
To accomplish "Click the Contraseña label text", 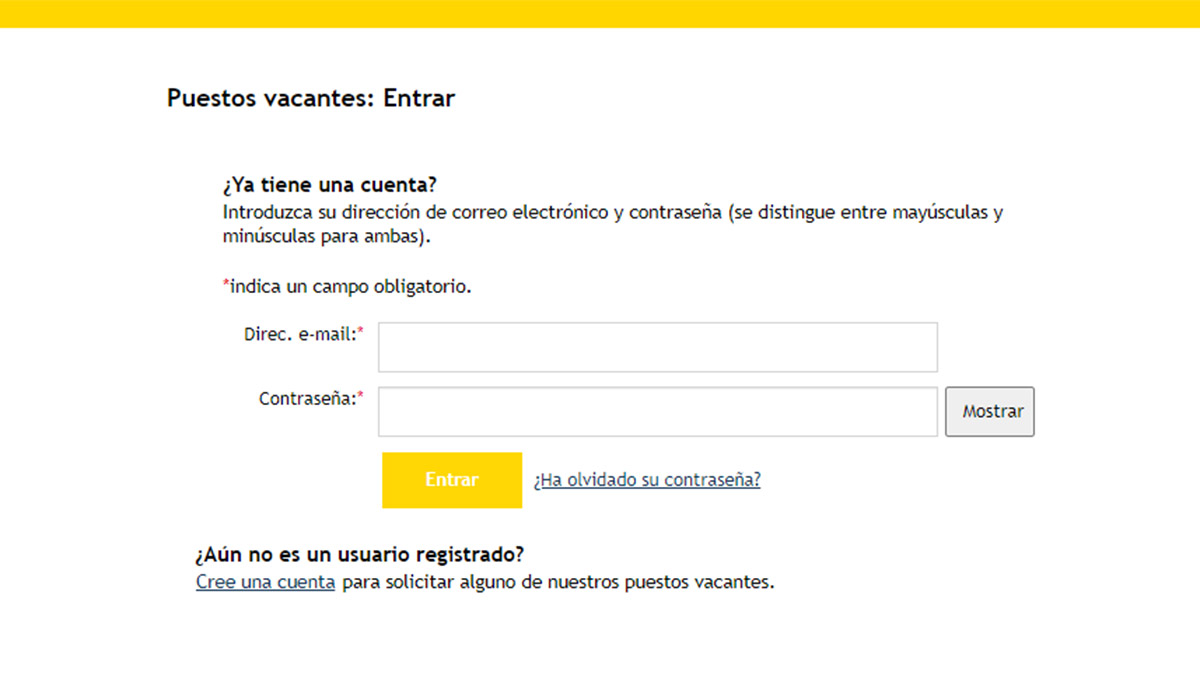I will [307, 398].
